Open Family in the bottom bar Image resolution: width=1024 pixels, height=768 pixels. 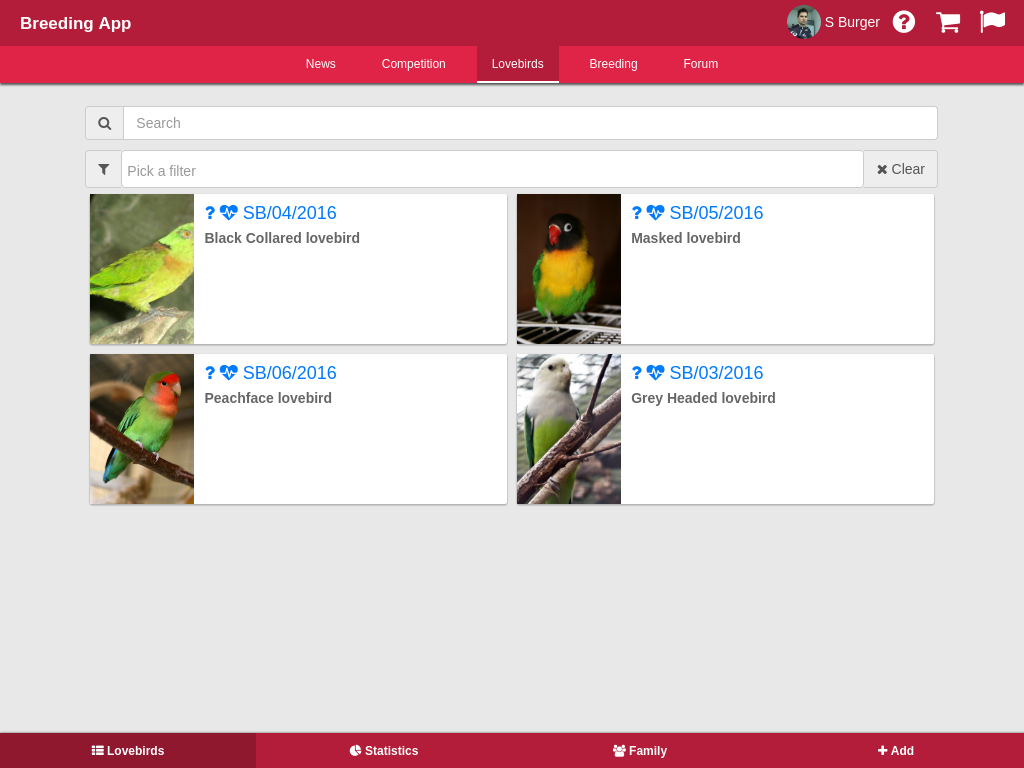click(x=640, y=750)
